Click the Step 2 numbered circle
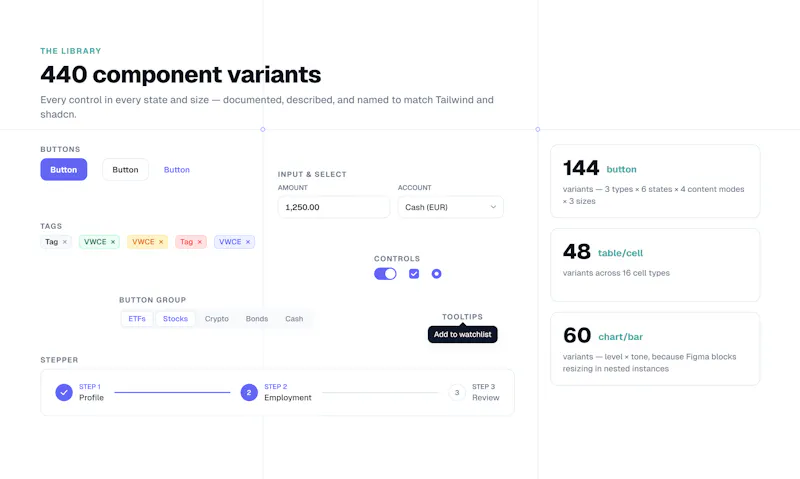 tap(249, 392)
